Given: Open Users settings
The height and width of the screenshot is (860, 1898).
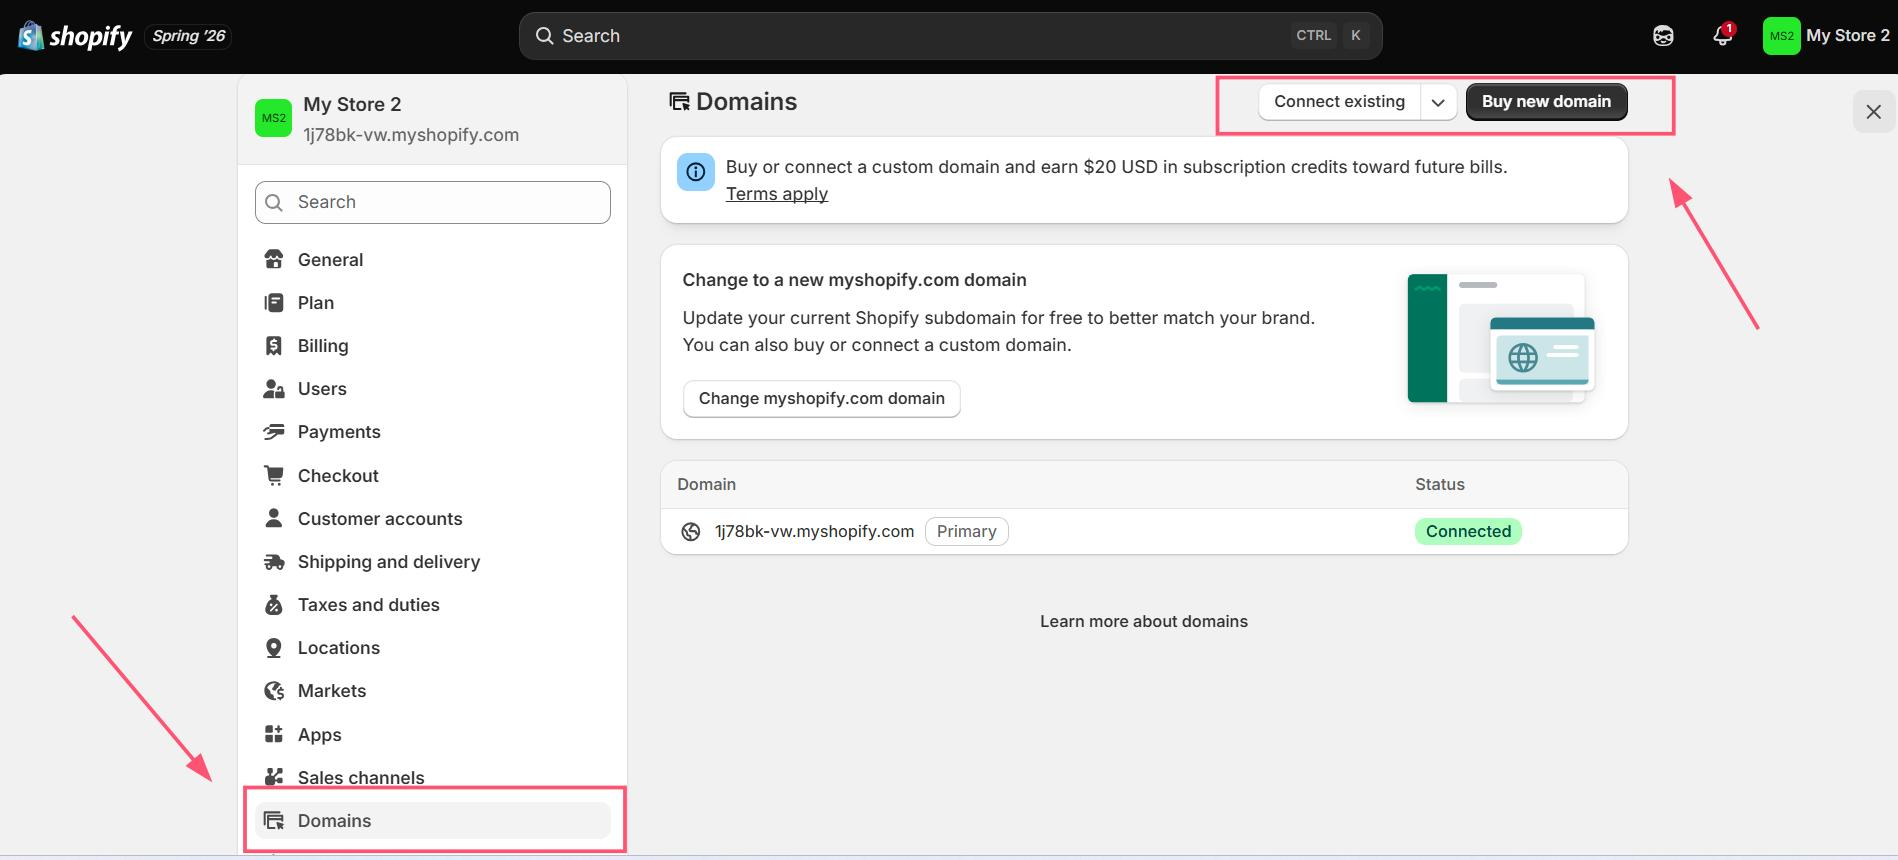Looking at the screenshot, I should 433,389.
